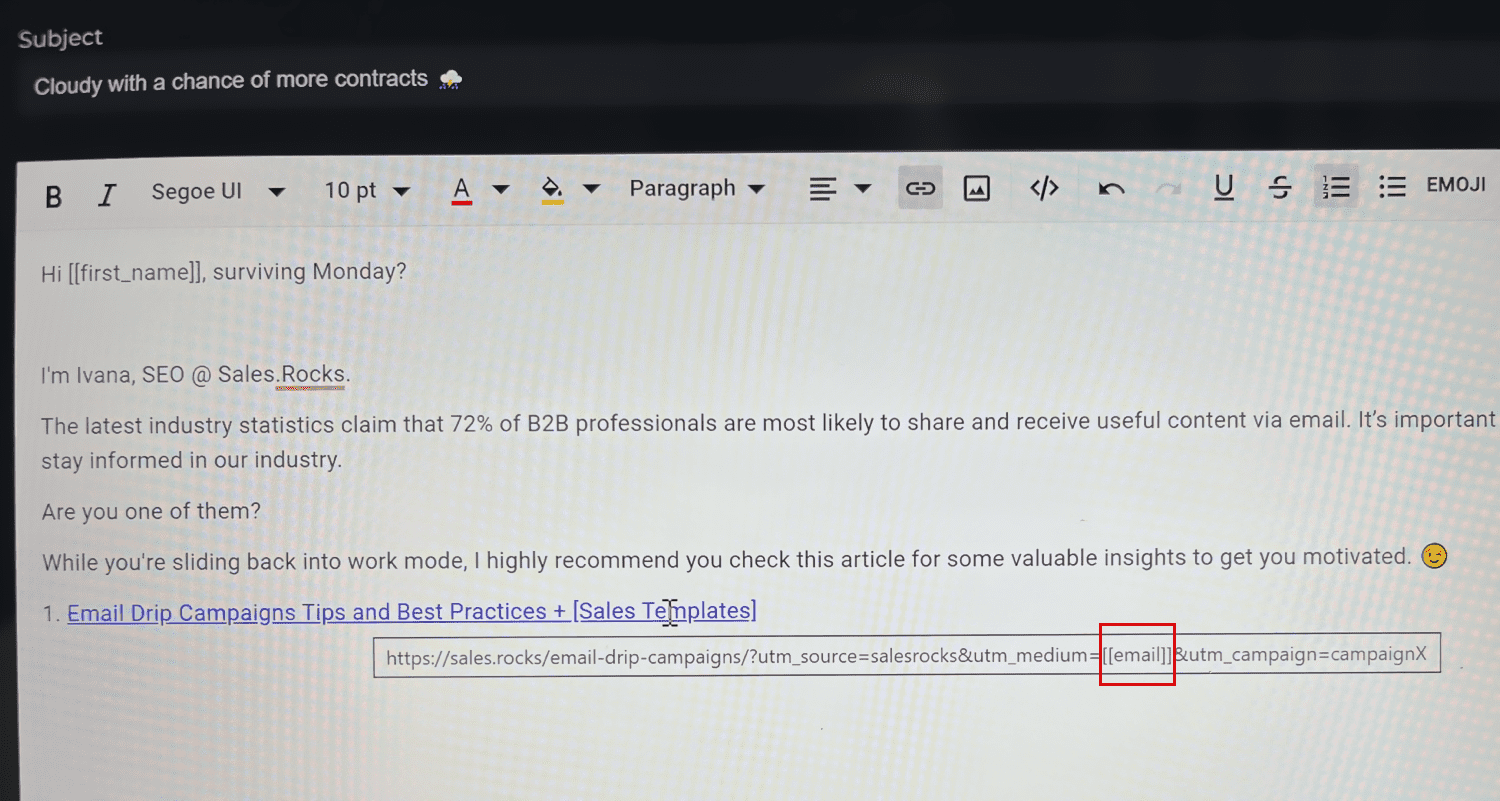This screenshot has height=801, width=1500.
Task: Click the insert link icon
Action: coord(919,188)
